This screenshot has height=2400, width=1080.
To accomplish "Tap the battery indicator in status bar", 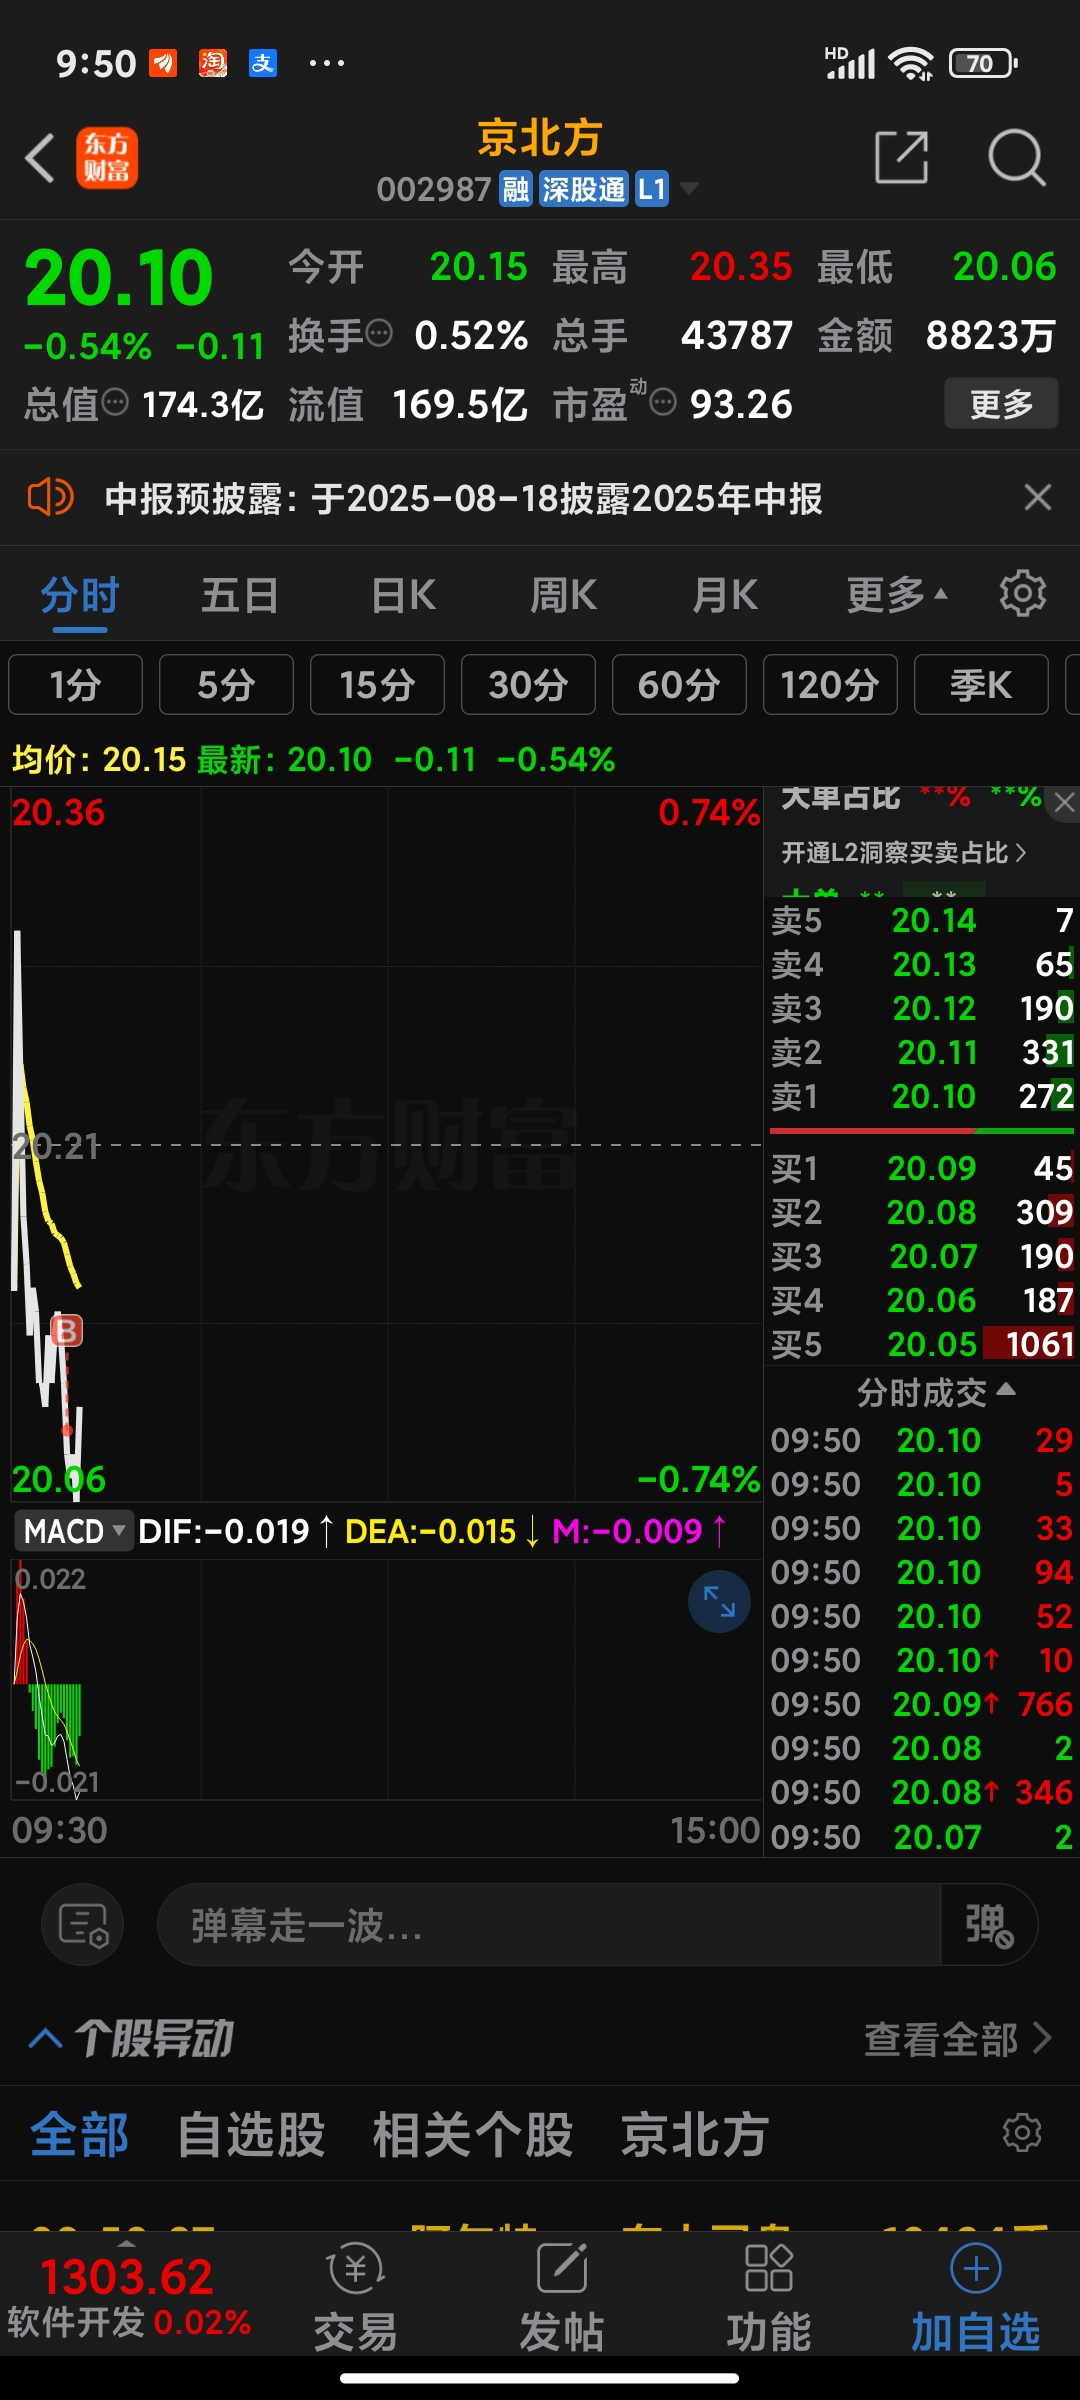I will pos(983,63).
